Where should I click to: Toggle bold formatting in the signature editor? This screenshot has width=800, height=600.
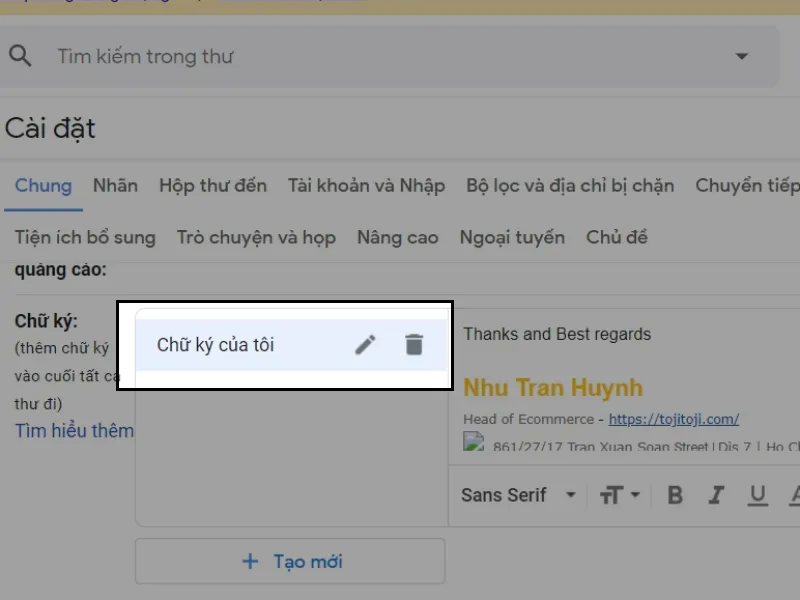tap(675, 494)
